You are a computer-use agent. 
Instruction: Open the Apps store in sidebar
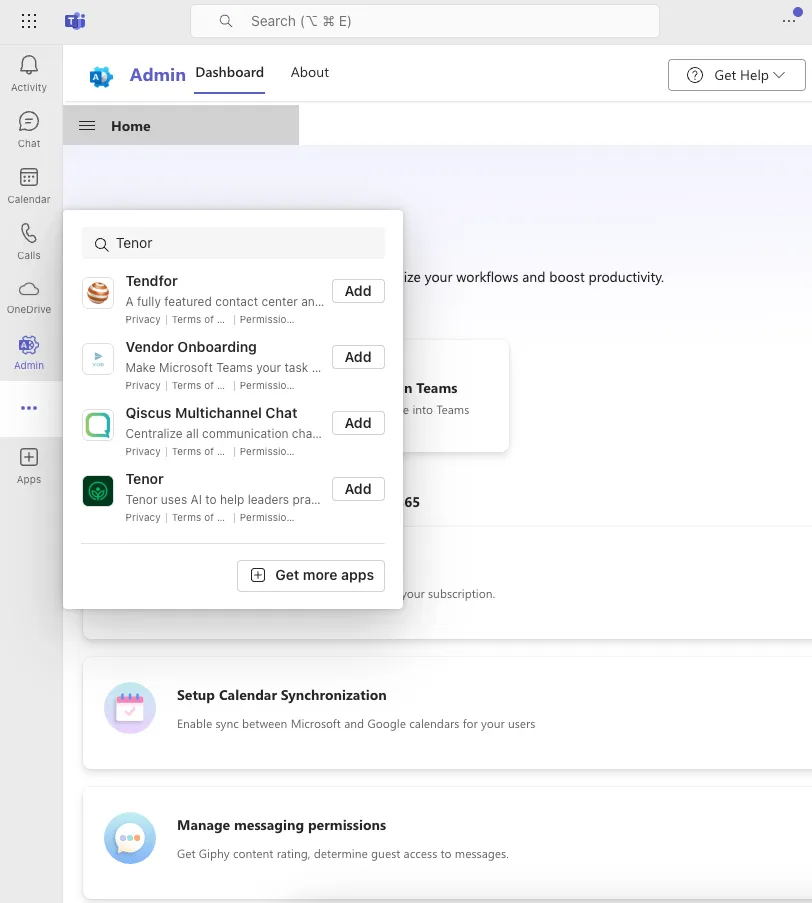[29, 466]
